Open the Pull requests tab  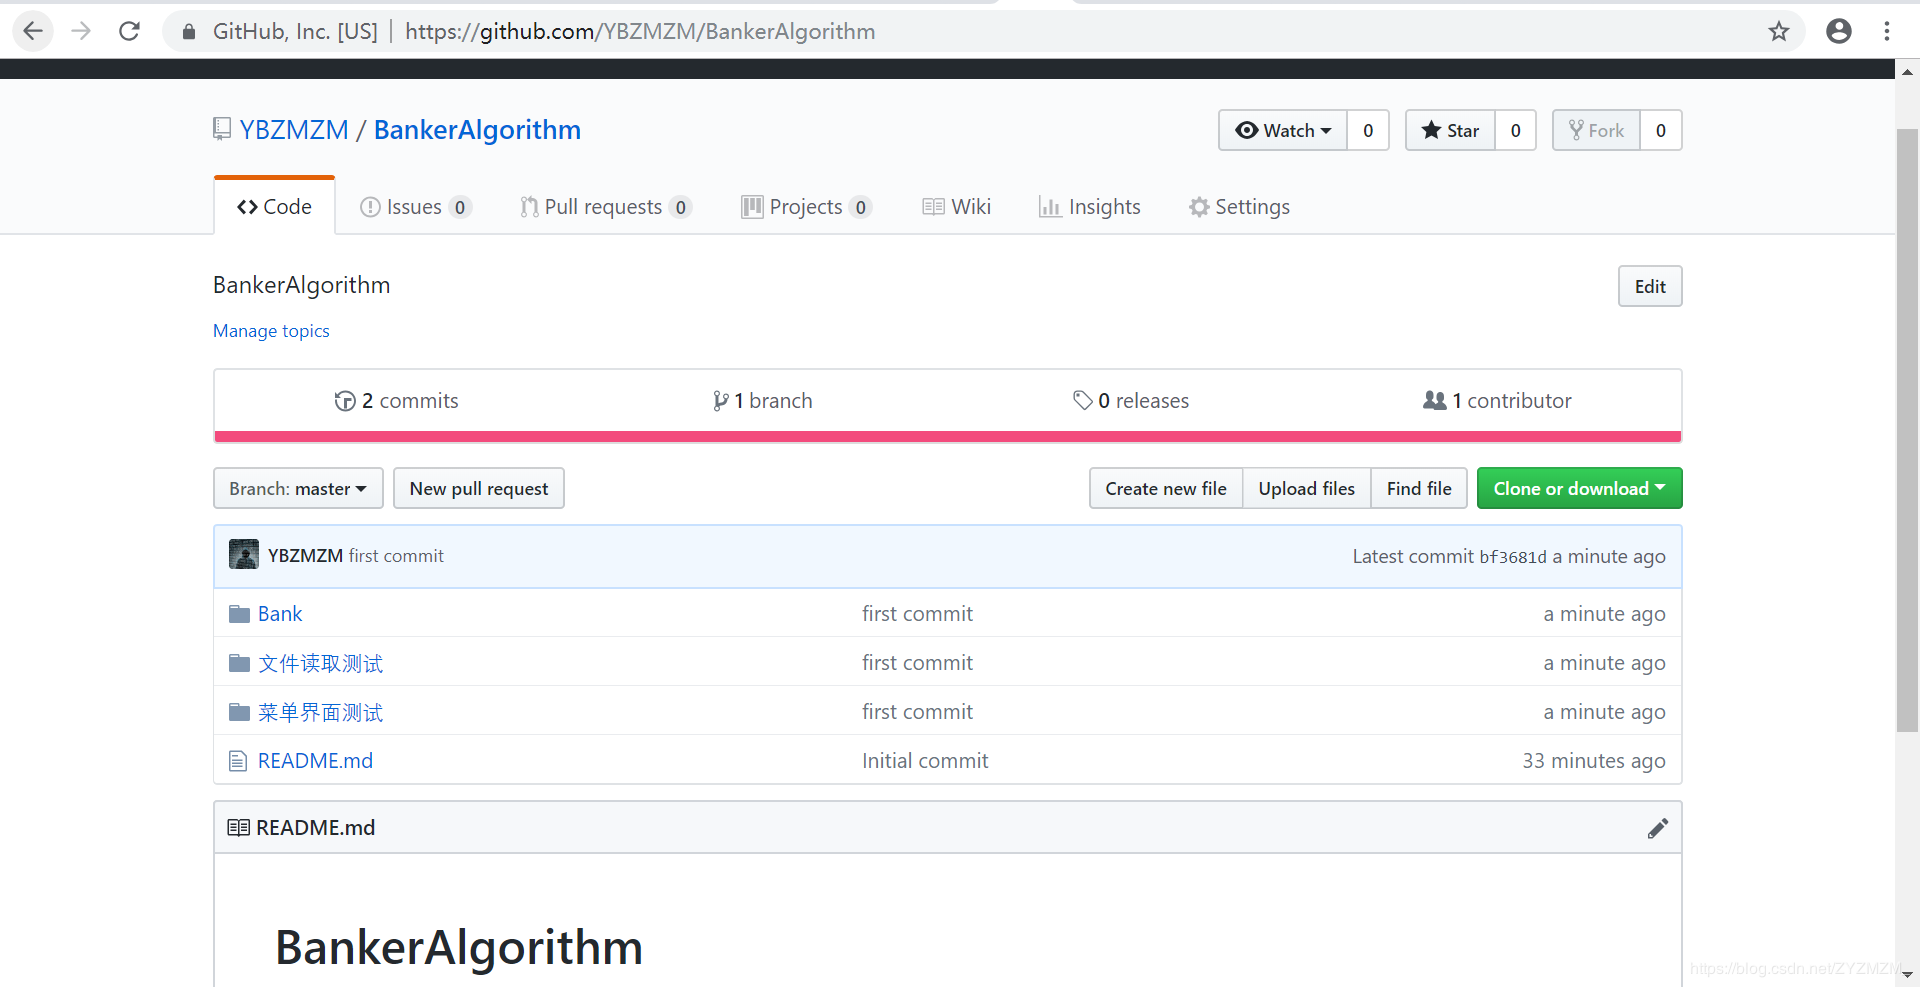(x=605, y=207)
